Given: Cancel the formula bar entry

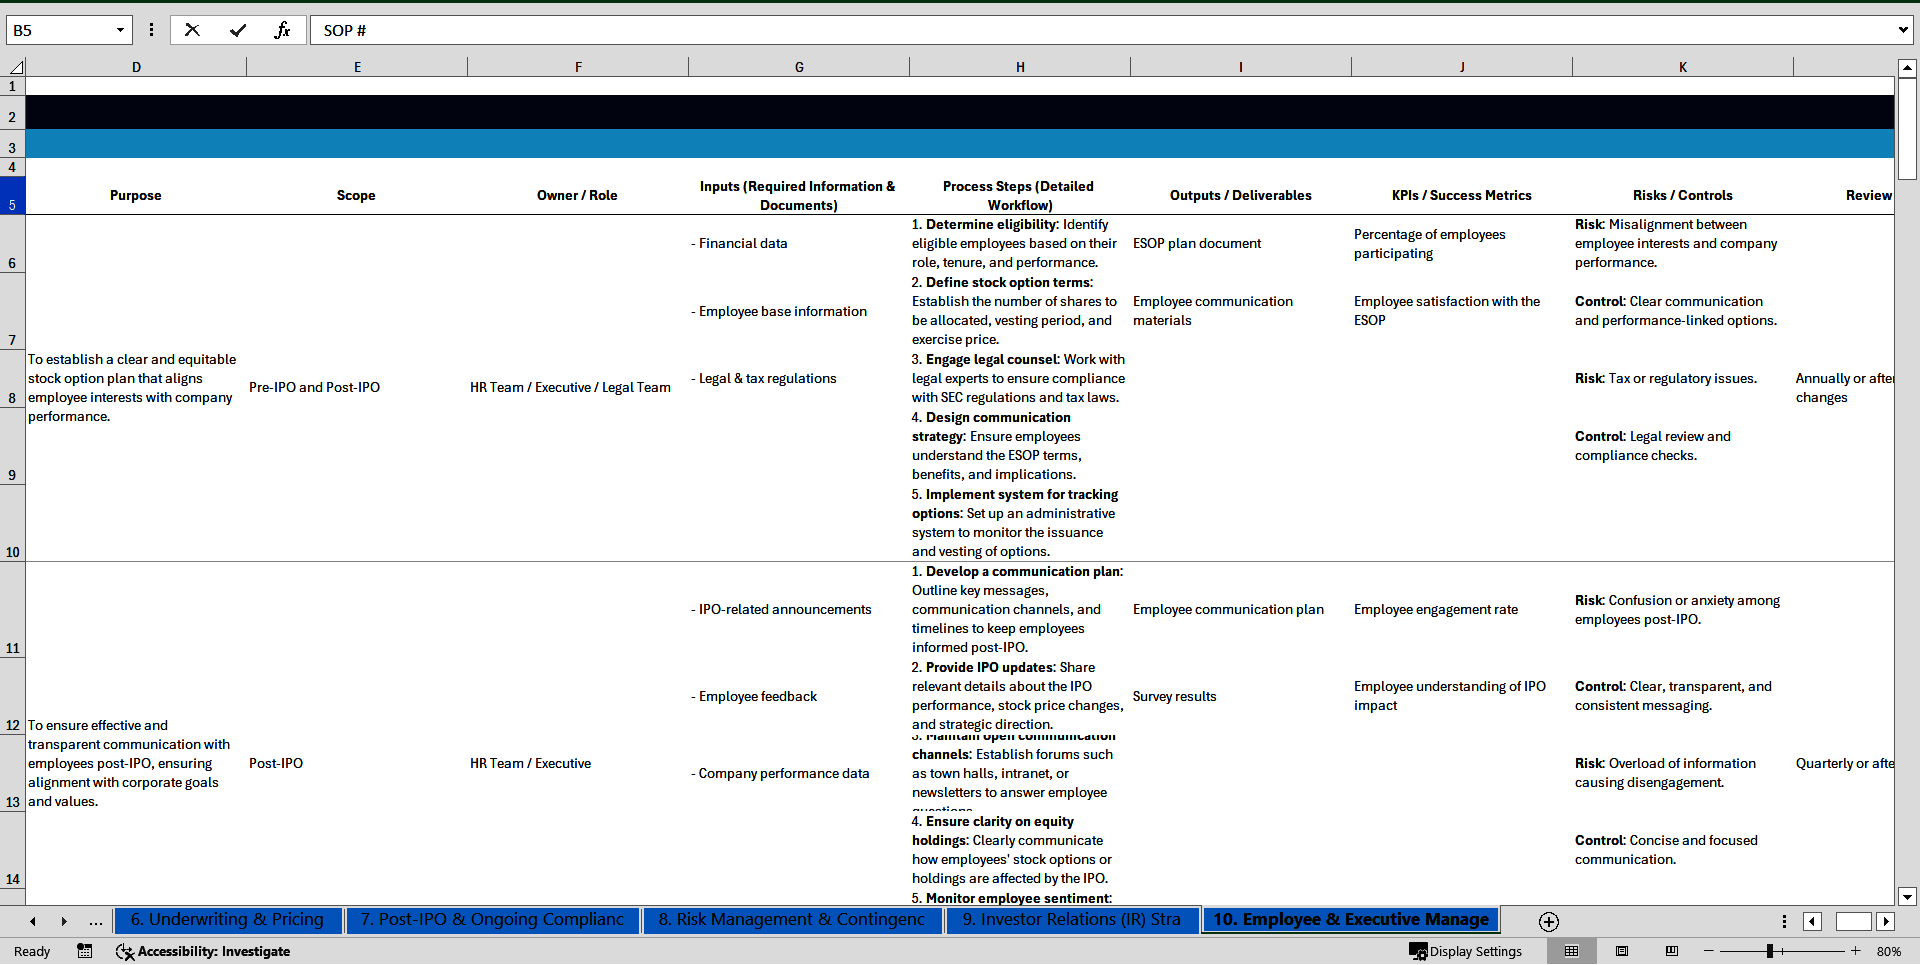Looking at the screenshot, I should pyautogui.click(x=192, y=30).
